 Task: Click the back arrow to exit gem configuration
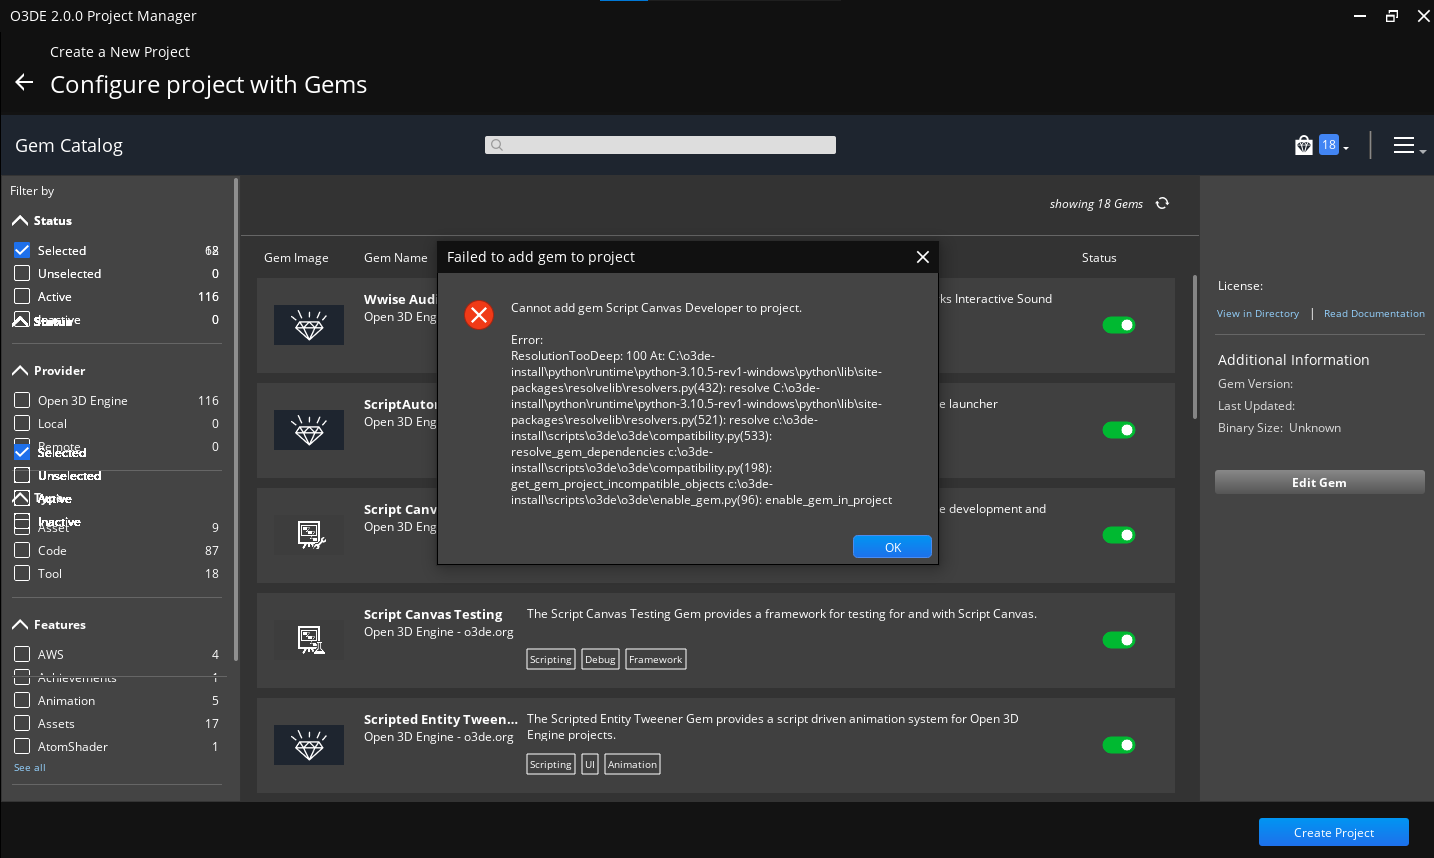[x=23, y=83]
